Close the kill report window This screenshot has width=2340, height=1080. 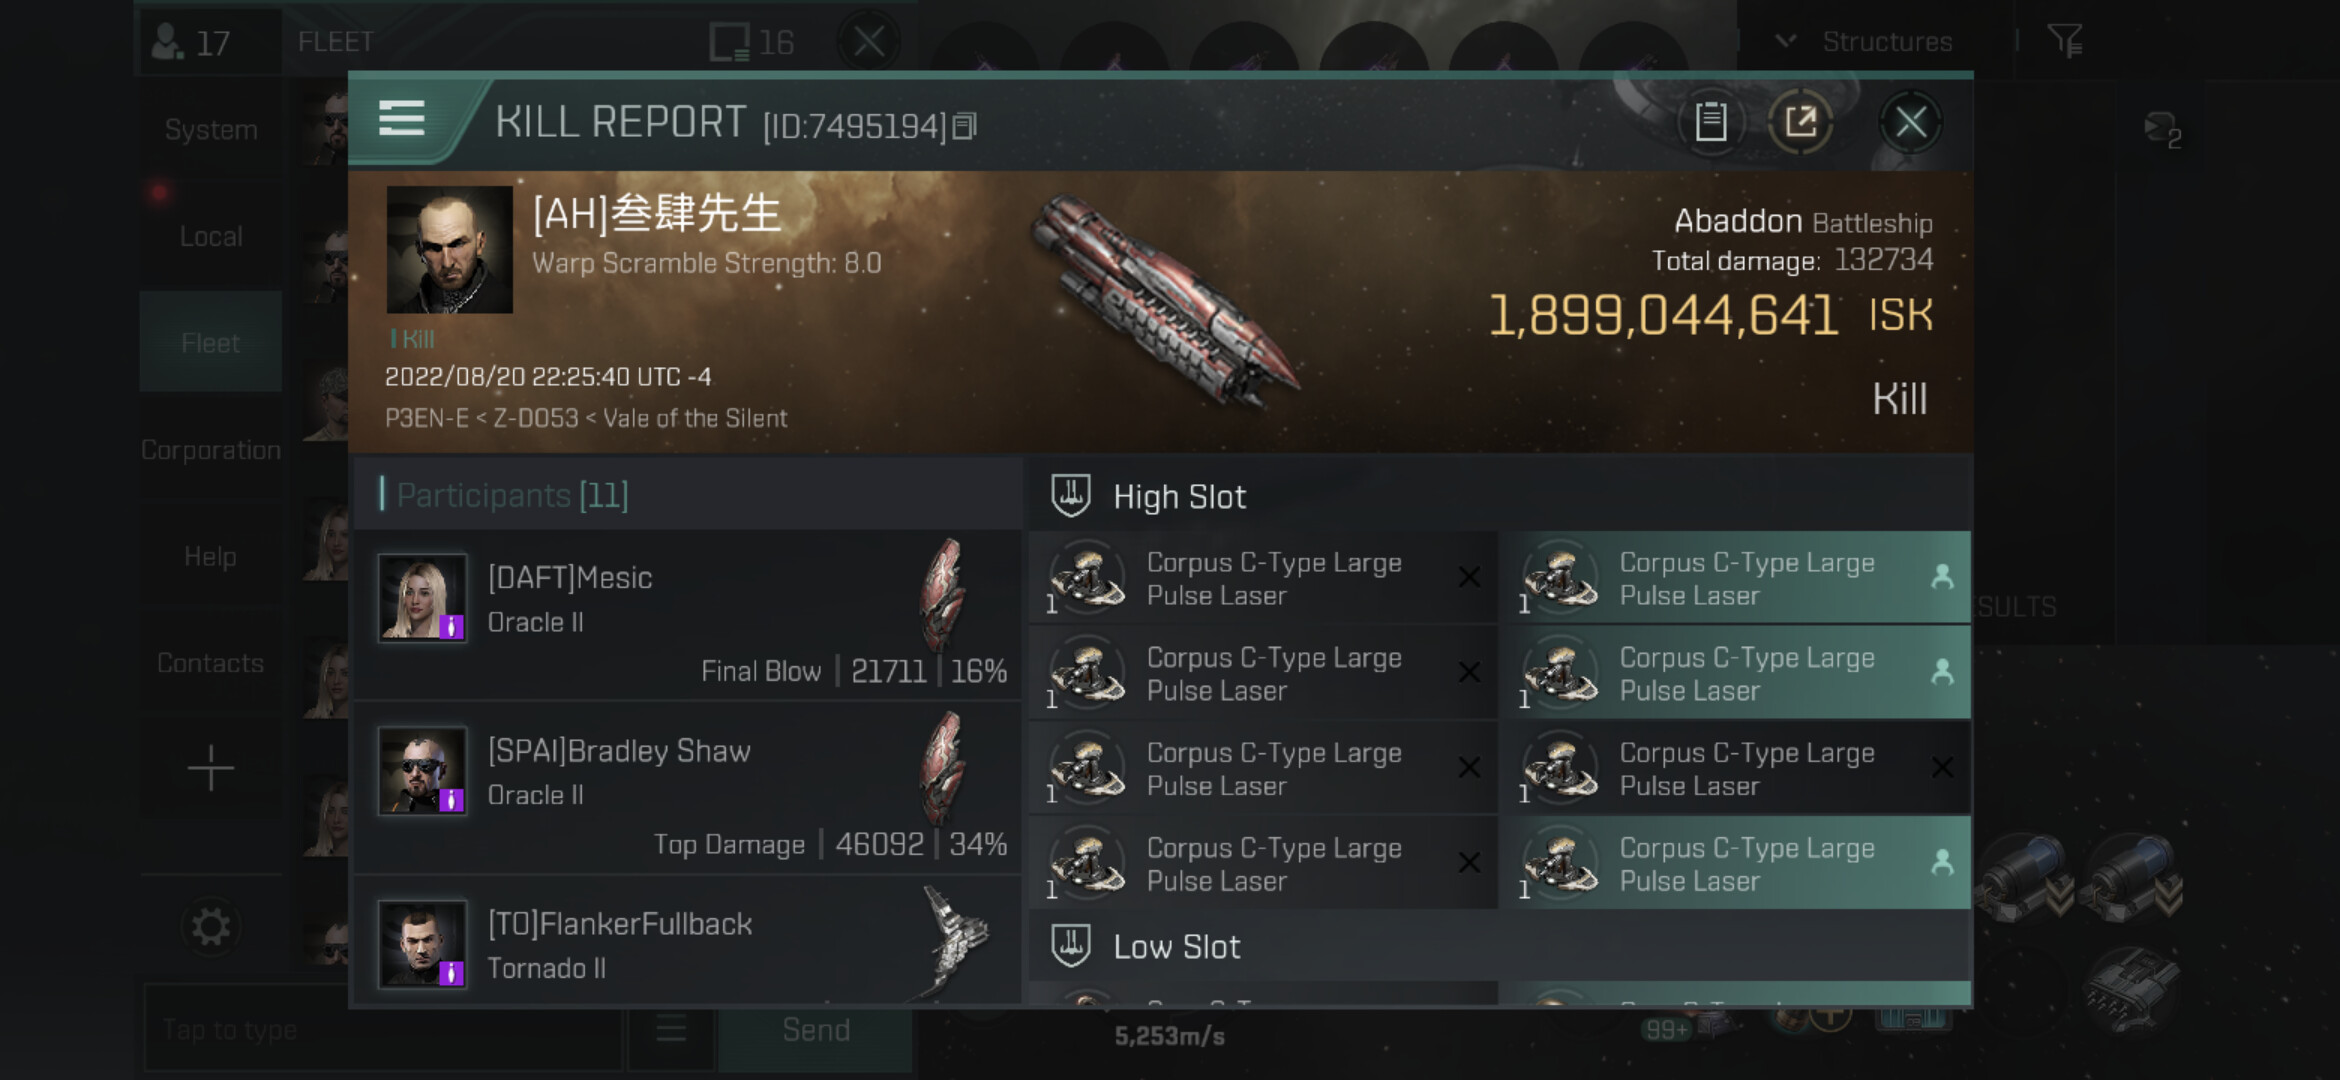click(x=1910, y=122)
